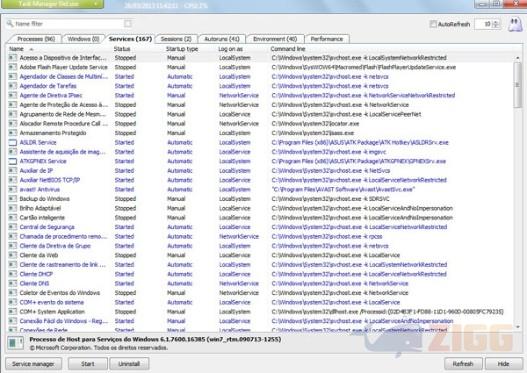Focus the Name filter input field

click(69, 24)
